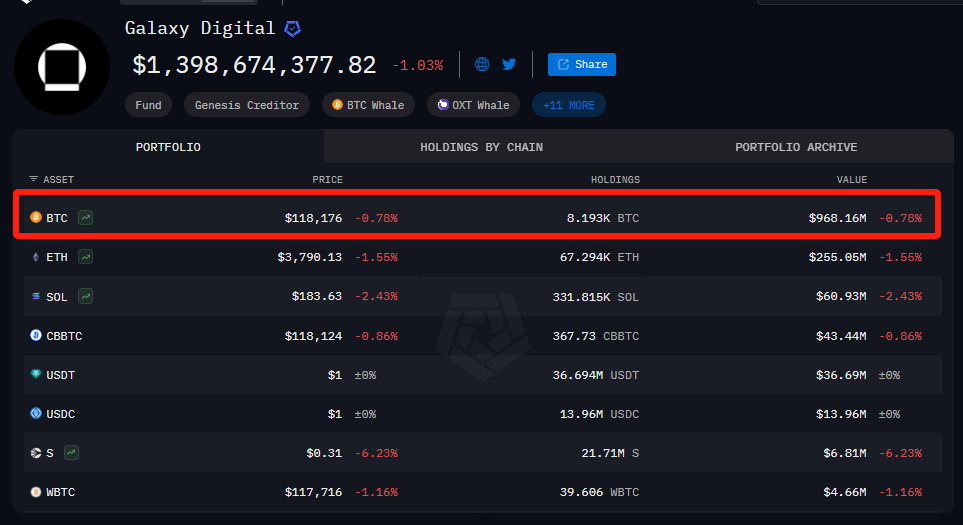Viewport: 963px width, 525px height.
Task: Click the S token icon
Action: coord(36,453)
